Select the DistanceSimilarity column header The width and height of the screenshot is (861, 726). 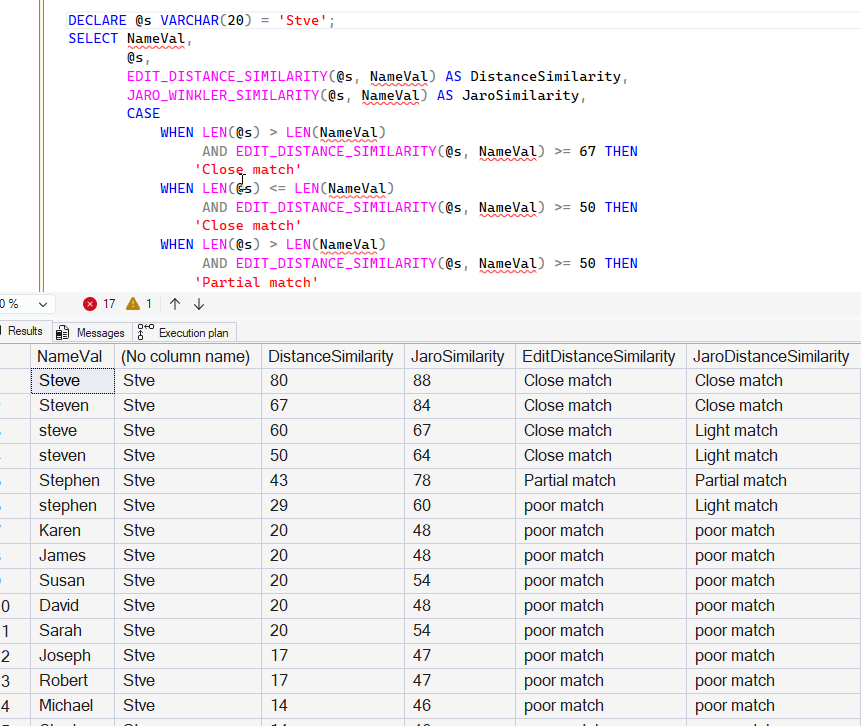click(x=331, y=356)
